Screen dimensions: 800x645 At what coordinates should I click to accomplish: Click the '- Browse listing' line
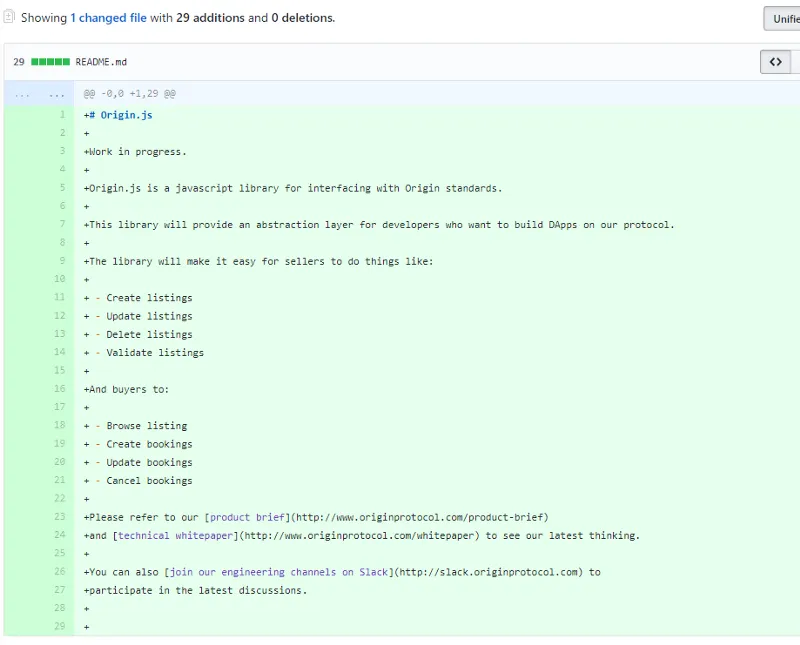pos(135,426)
